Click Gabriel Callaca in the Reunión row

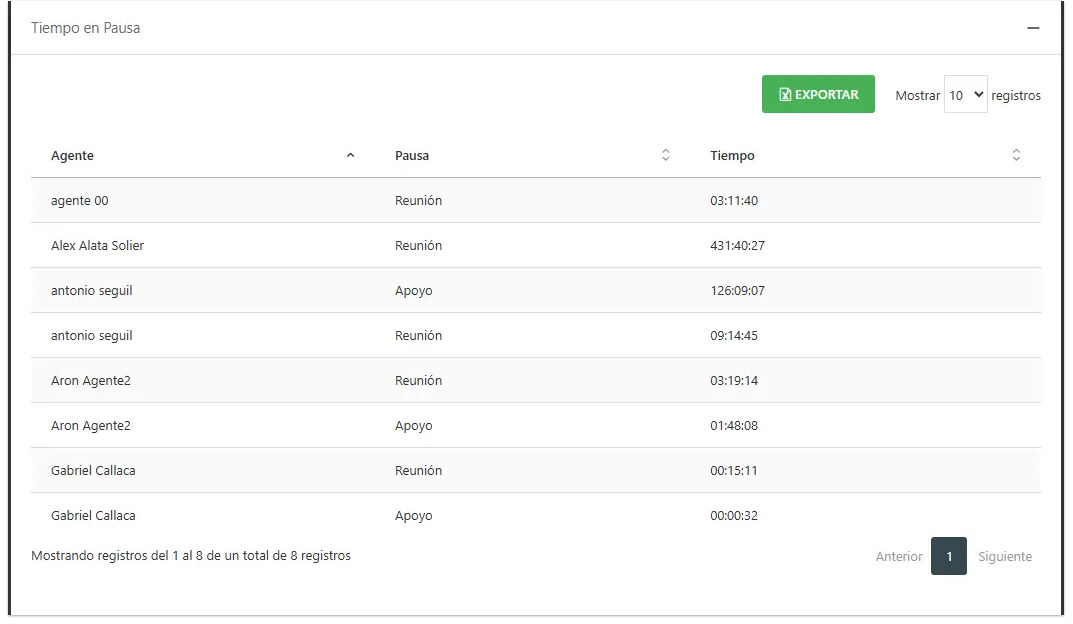pos(93,471)
